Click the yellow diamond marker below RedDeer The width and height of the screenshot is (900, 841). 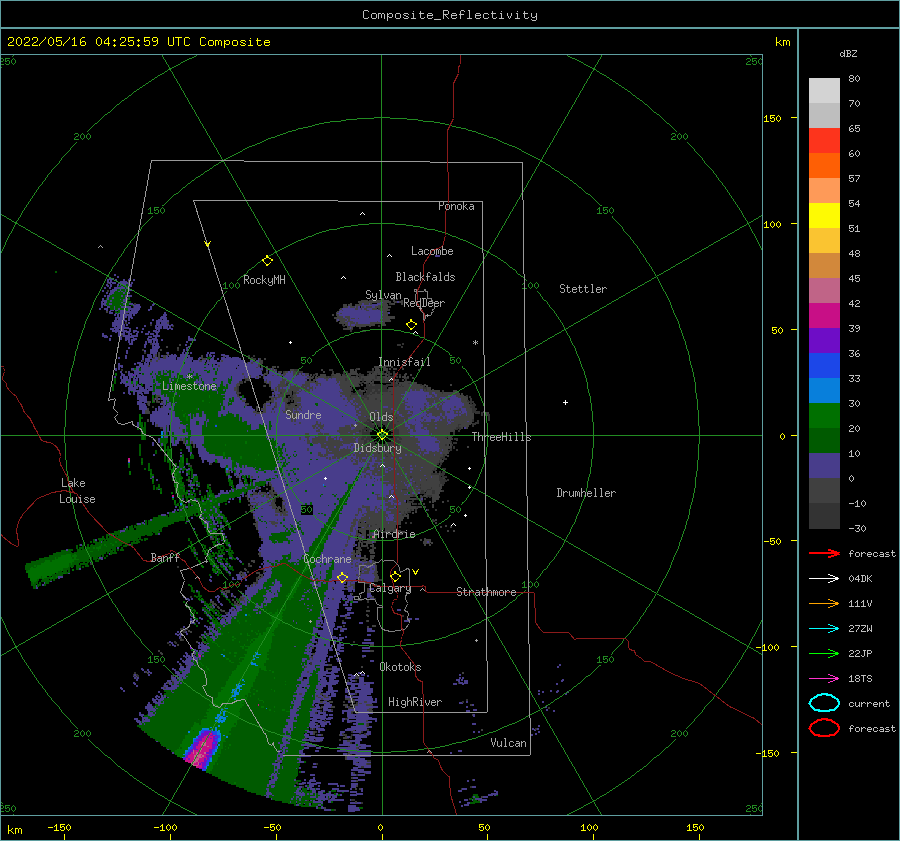pos(412,325)
